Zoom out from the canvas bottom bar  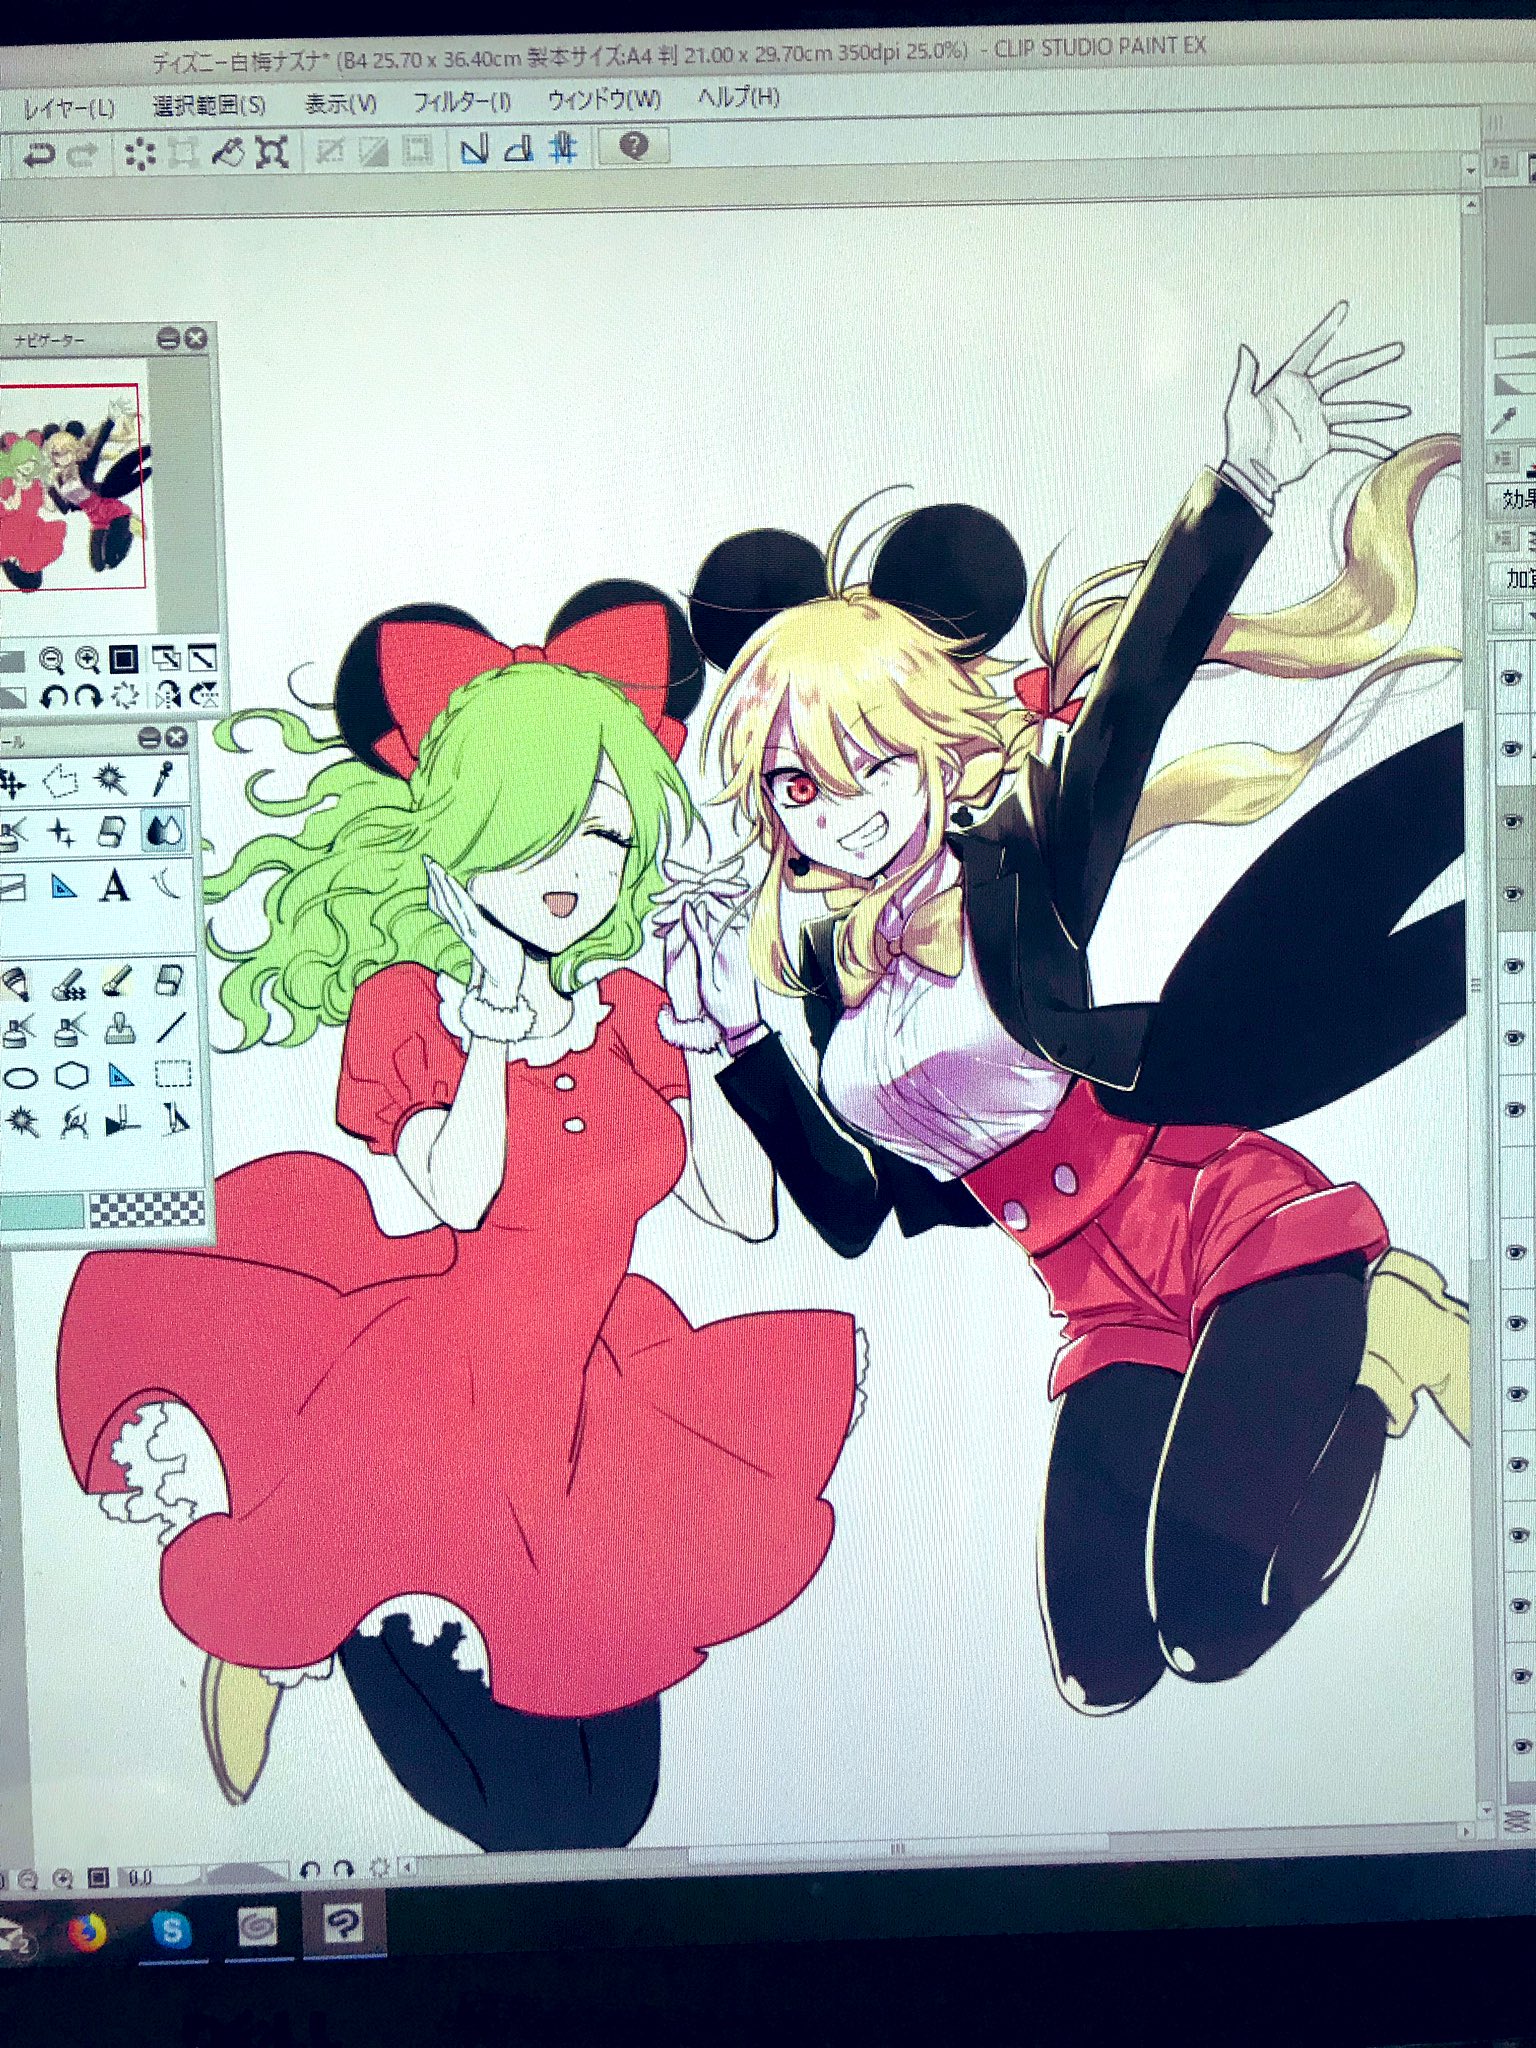click(x=26, y=1881)
